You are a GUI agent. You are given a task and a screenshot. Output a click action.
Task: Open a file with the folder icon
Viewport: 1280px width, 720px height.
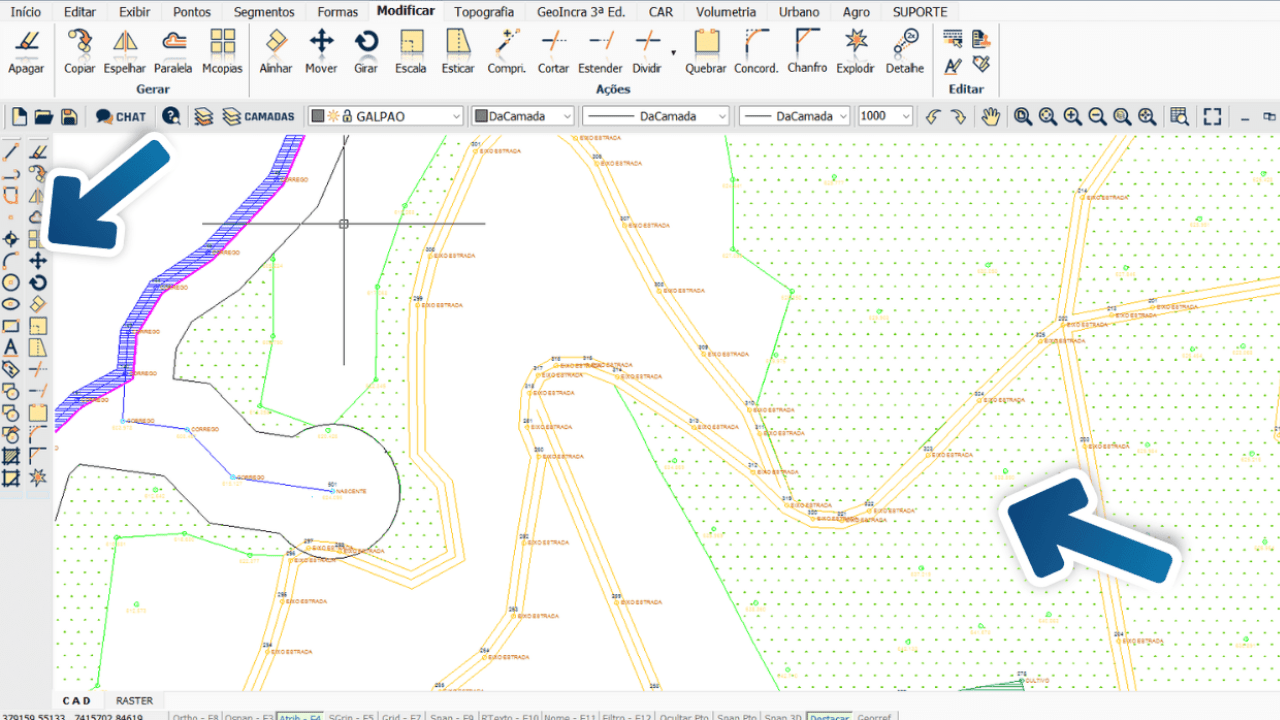click(44, 116)
